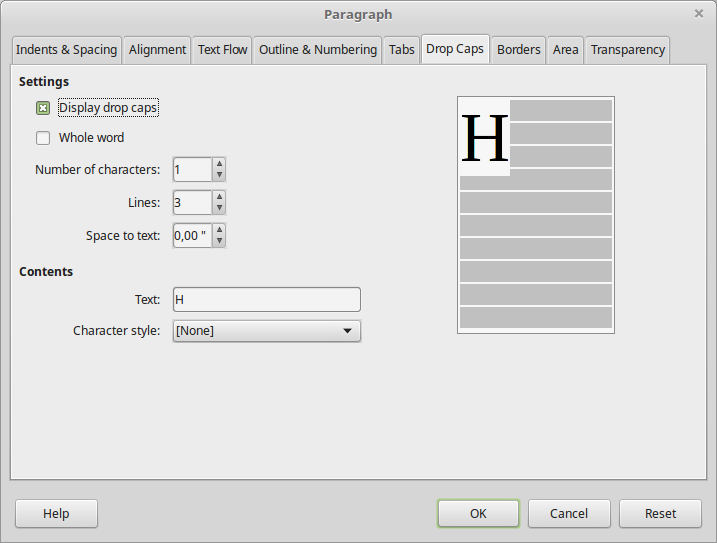This screenshot has height=543, width=717.
Task: Enable the Whole word checkbox
Action: pyautogui.click(x=43, y=138)
